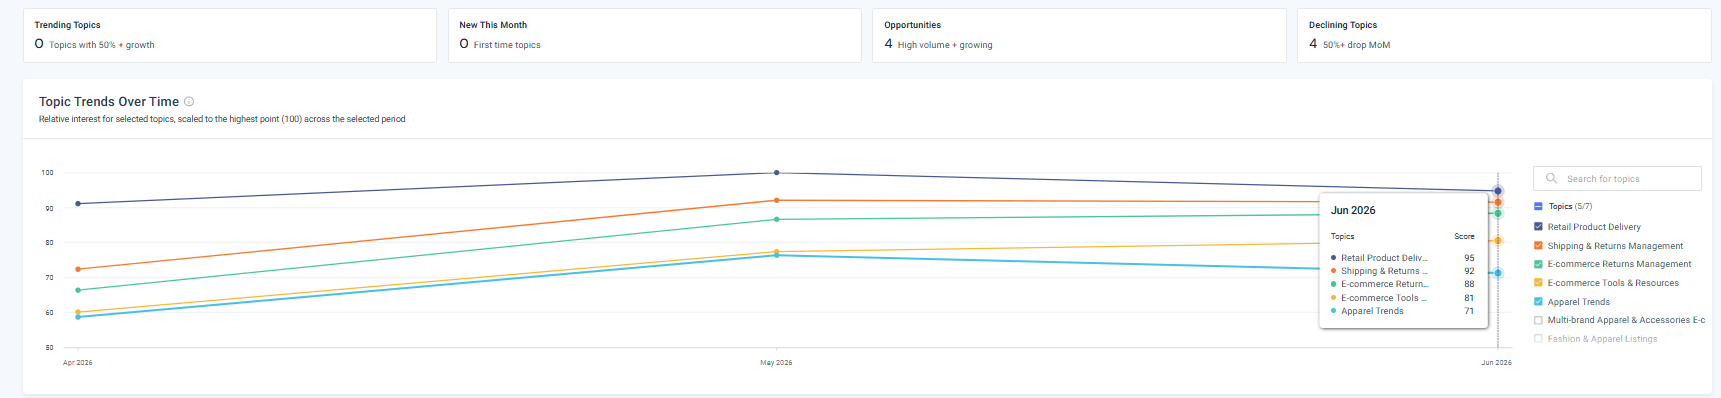Click the Apr 2026 x-axis label

pyautogui.click(x=78, y=362)
